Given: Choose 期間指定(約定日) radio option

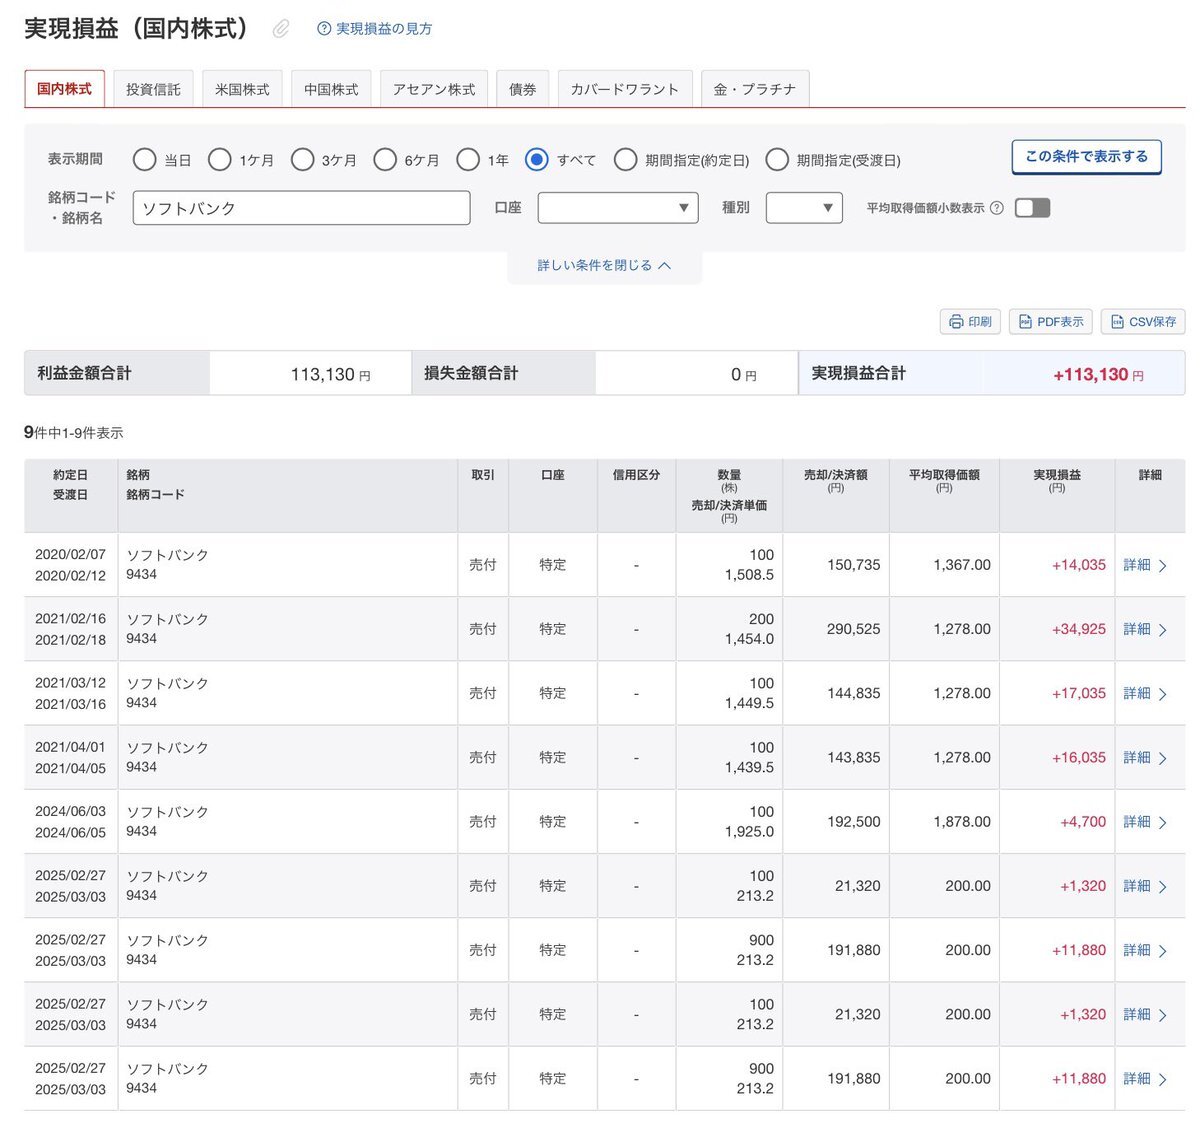Looking at the screenshot, I should click(x=626, y=160).
